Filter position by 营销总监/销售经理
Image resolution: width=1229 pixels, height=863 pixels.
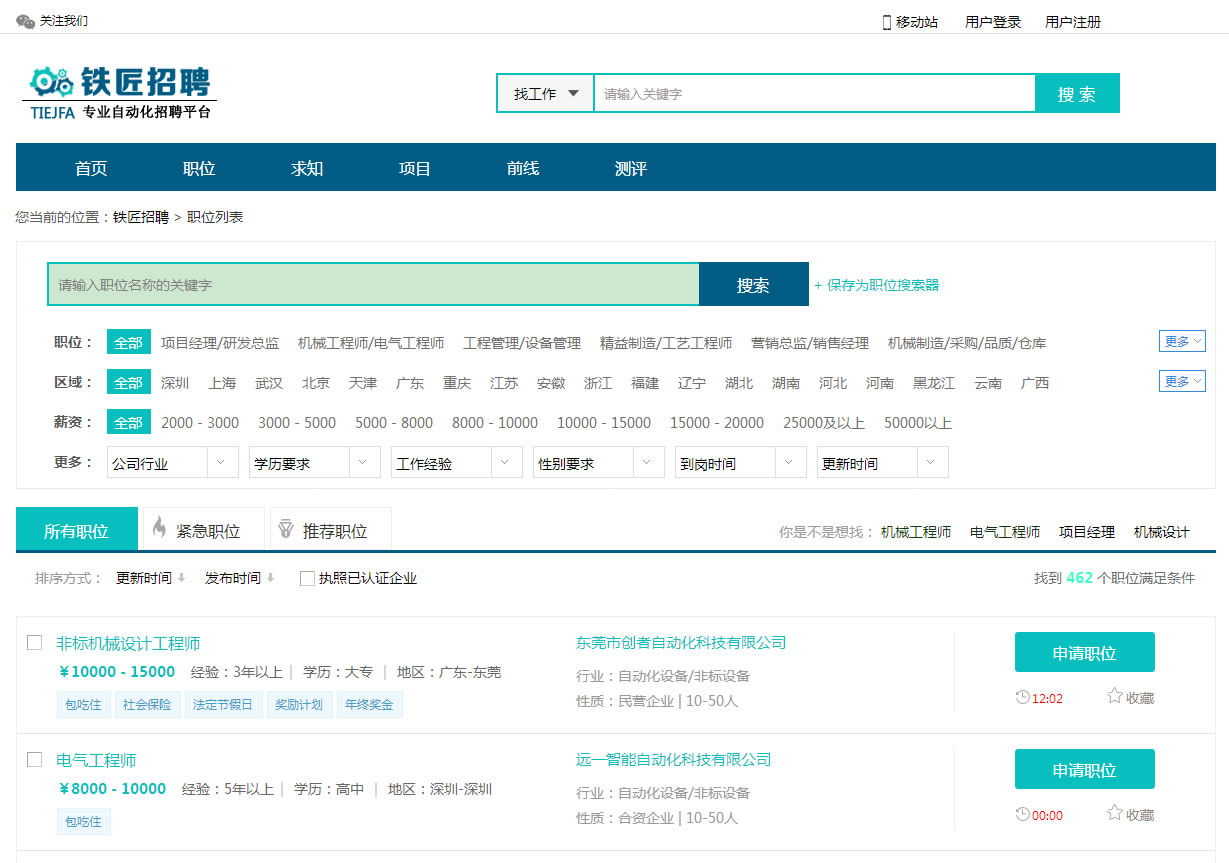coord(810,342)
